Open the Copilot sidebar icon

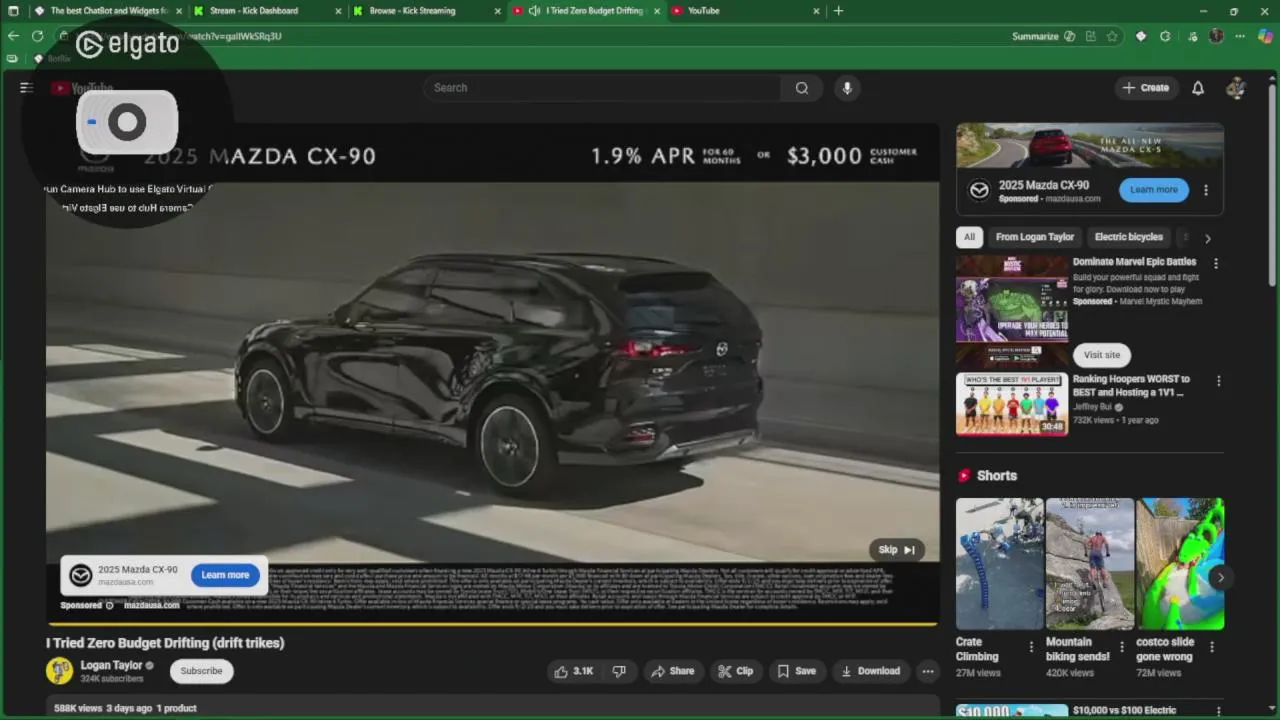1265,36
